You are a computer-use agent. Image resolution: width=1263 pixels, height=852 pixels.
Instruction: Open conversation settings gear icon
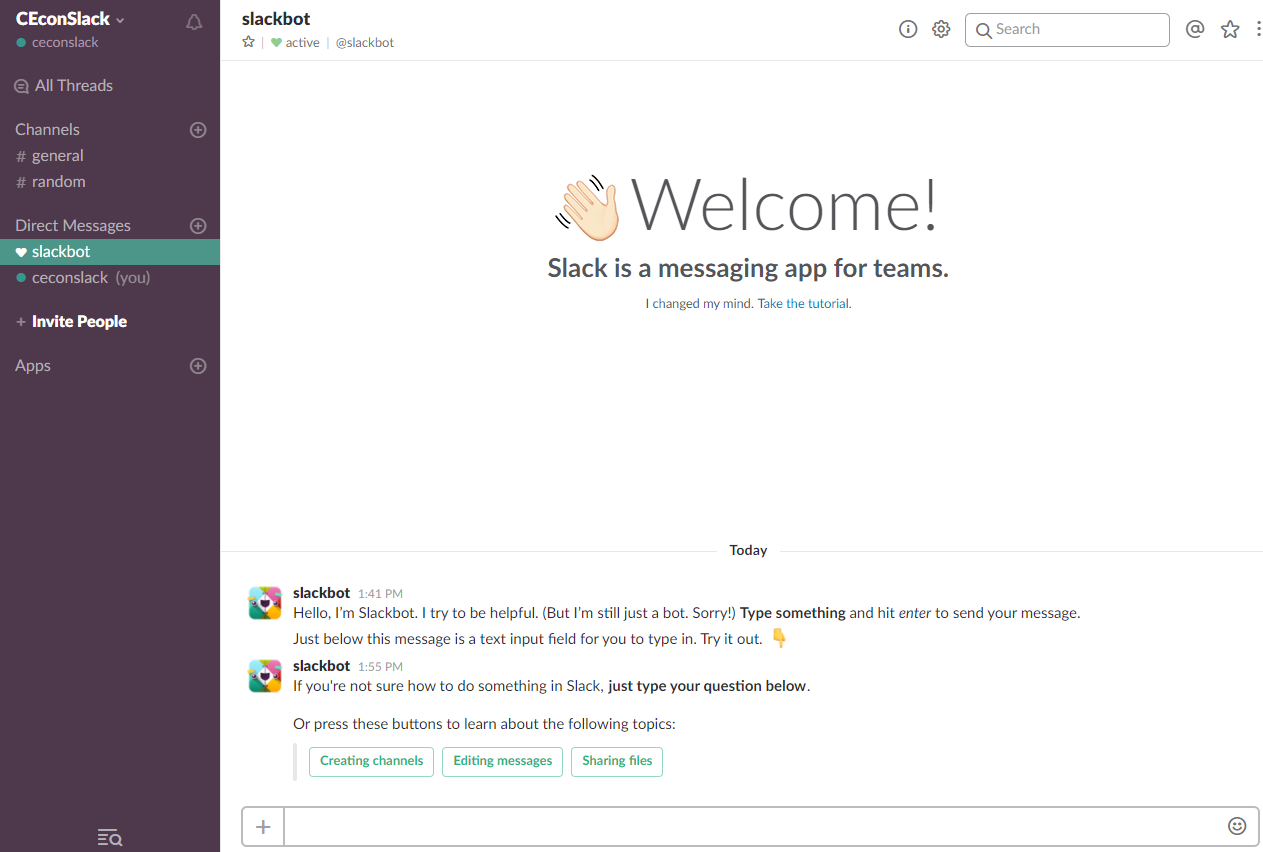pos(941,29)
